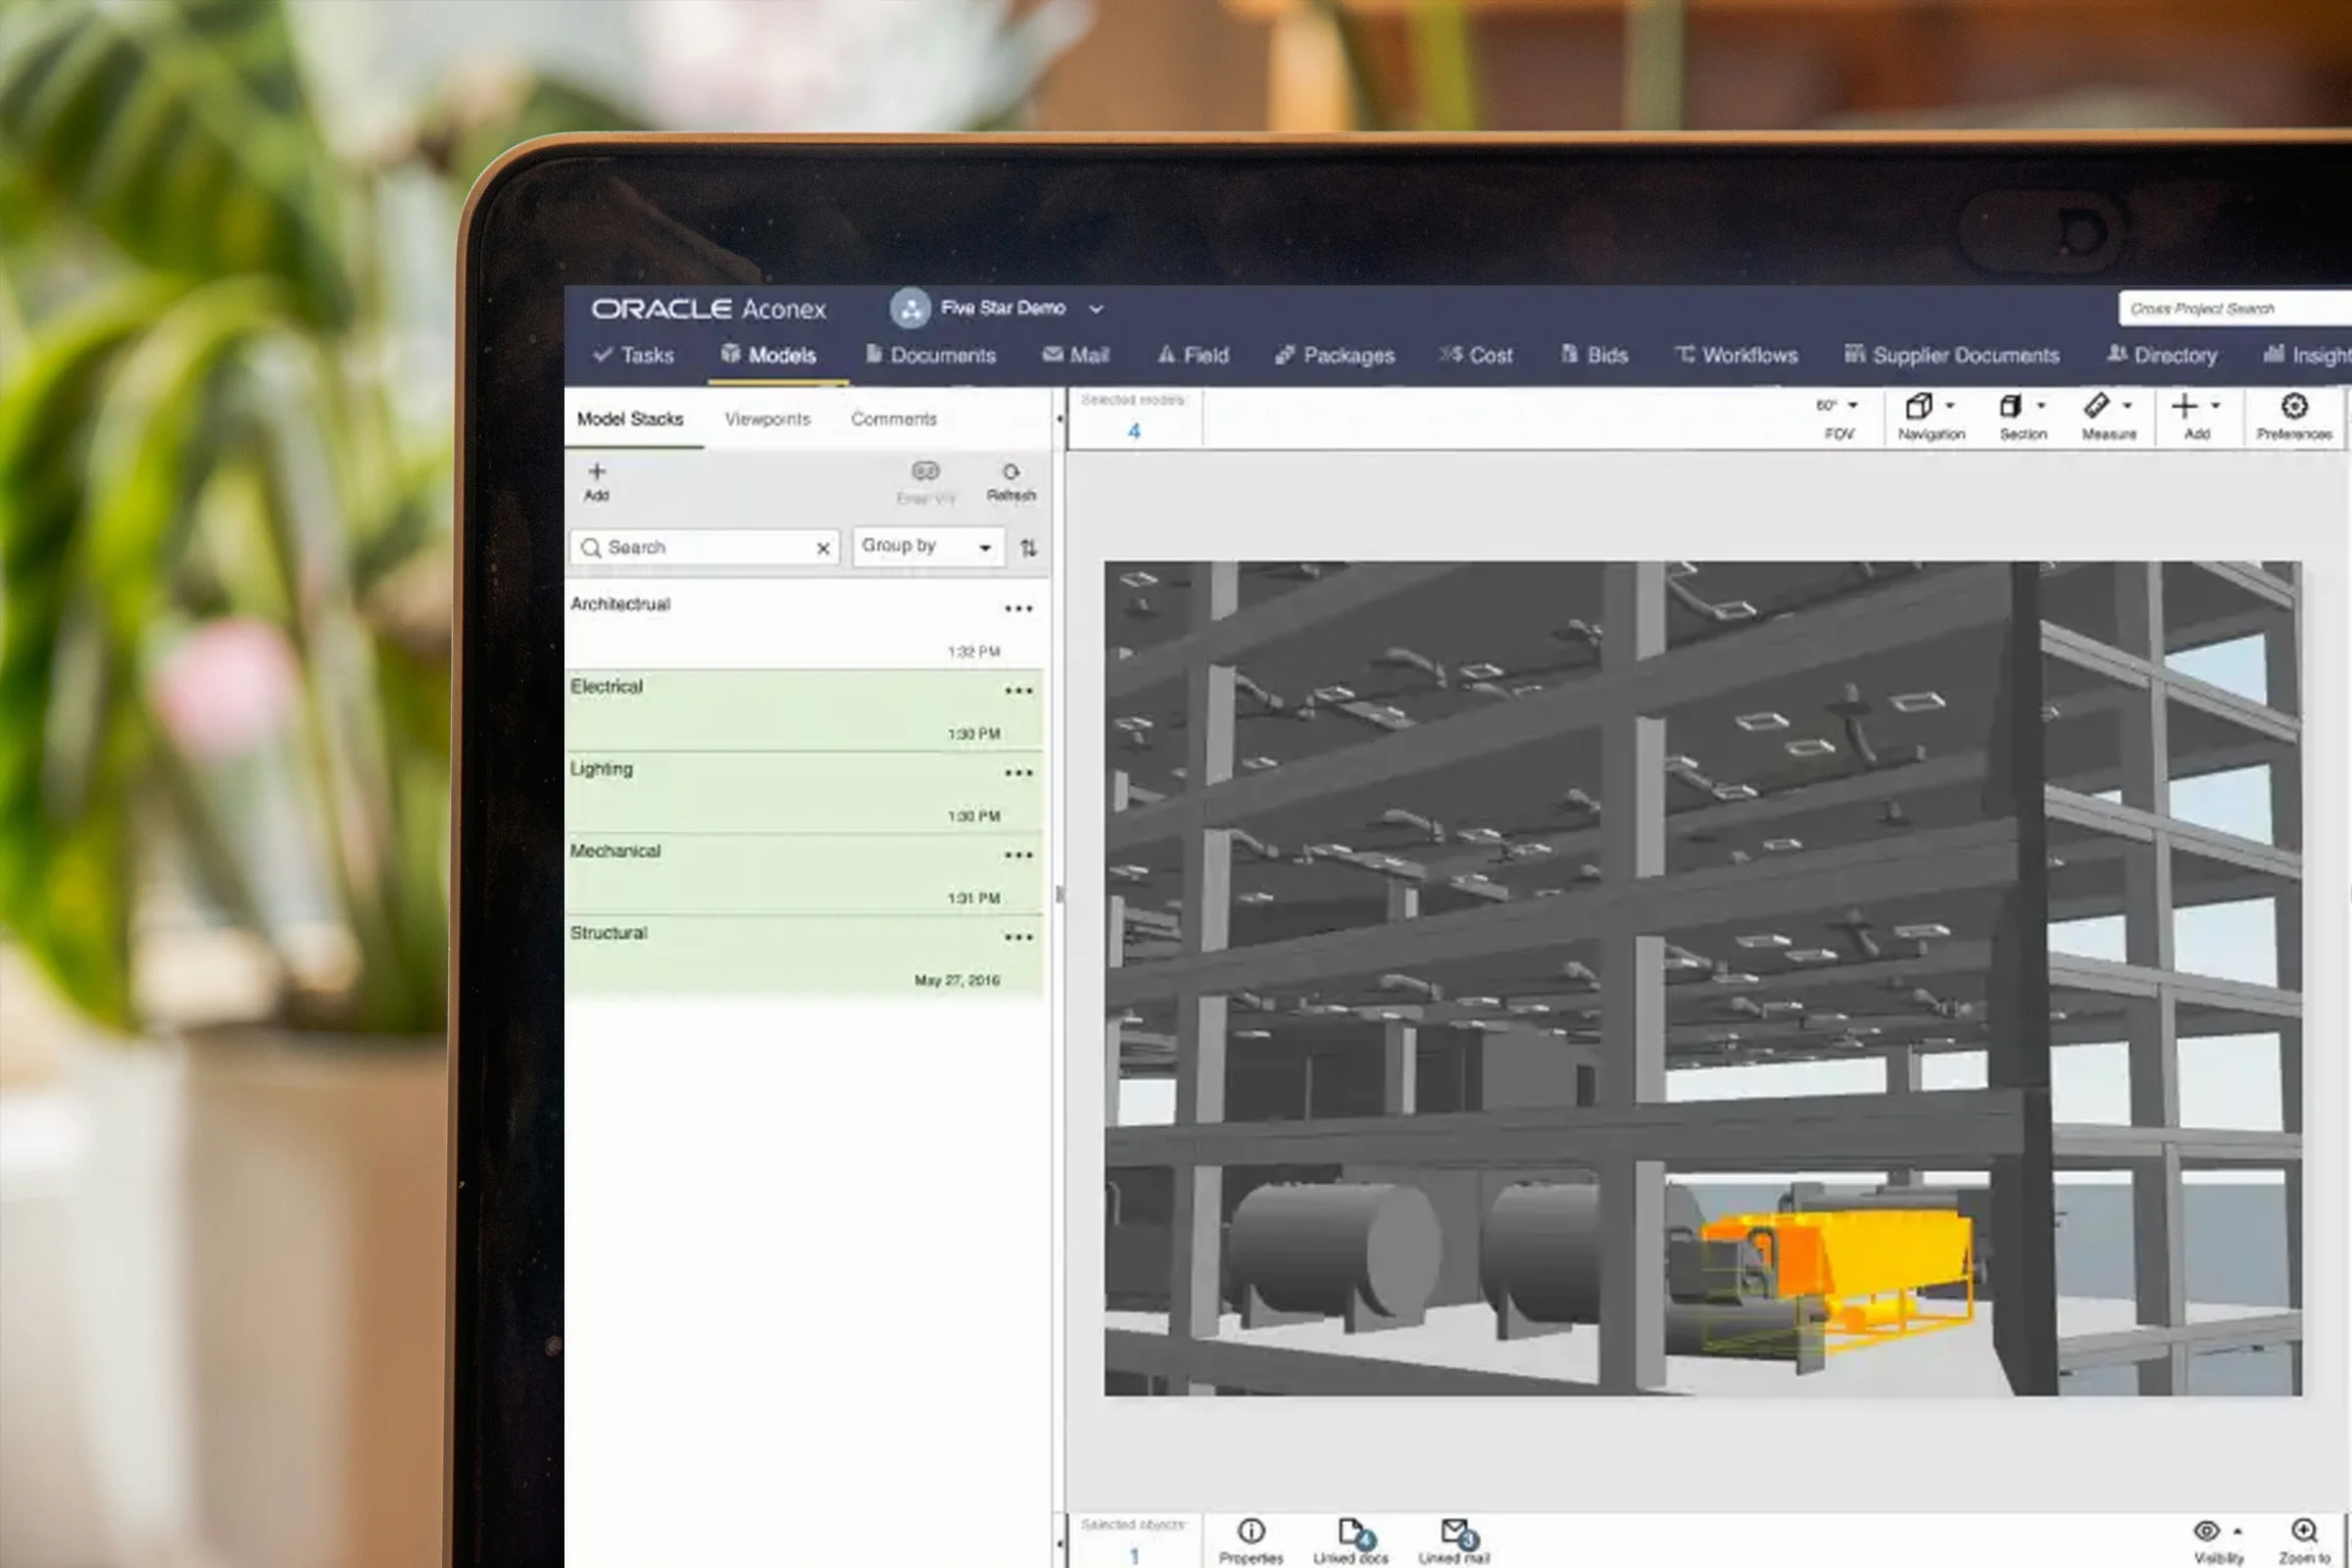
Task: Select the Structural model stack
Action: (x=804, y=956)
